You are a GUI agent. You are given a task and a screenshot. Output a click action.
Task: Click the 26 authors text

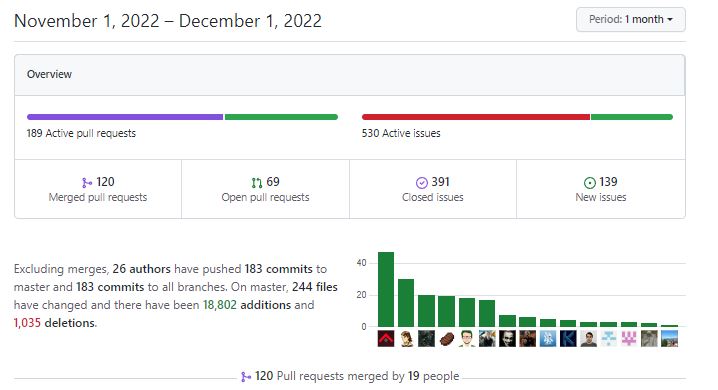[141, 269]
